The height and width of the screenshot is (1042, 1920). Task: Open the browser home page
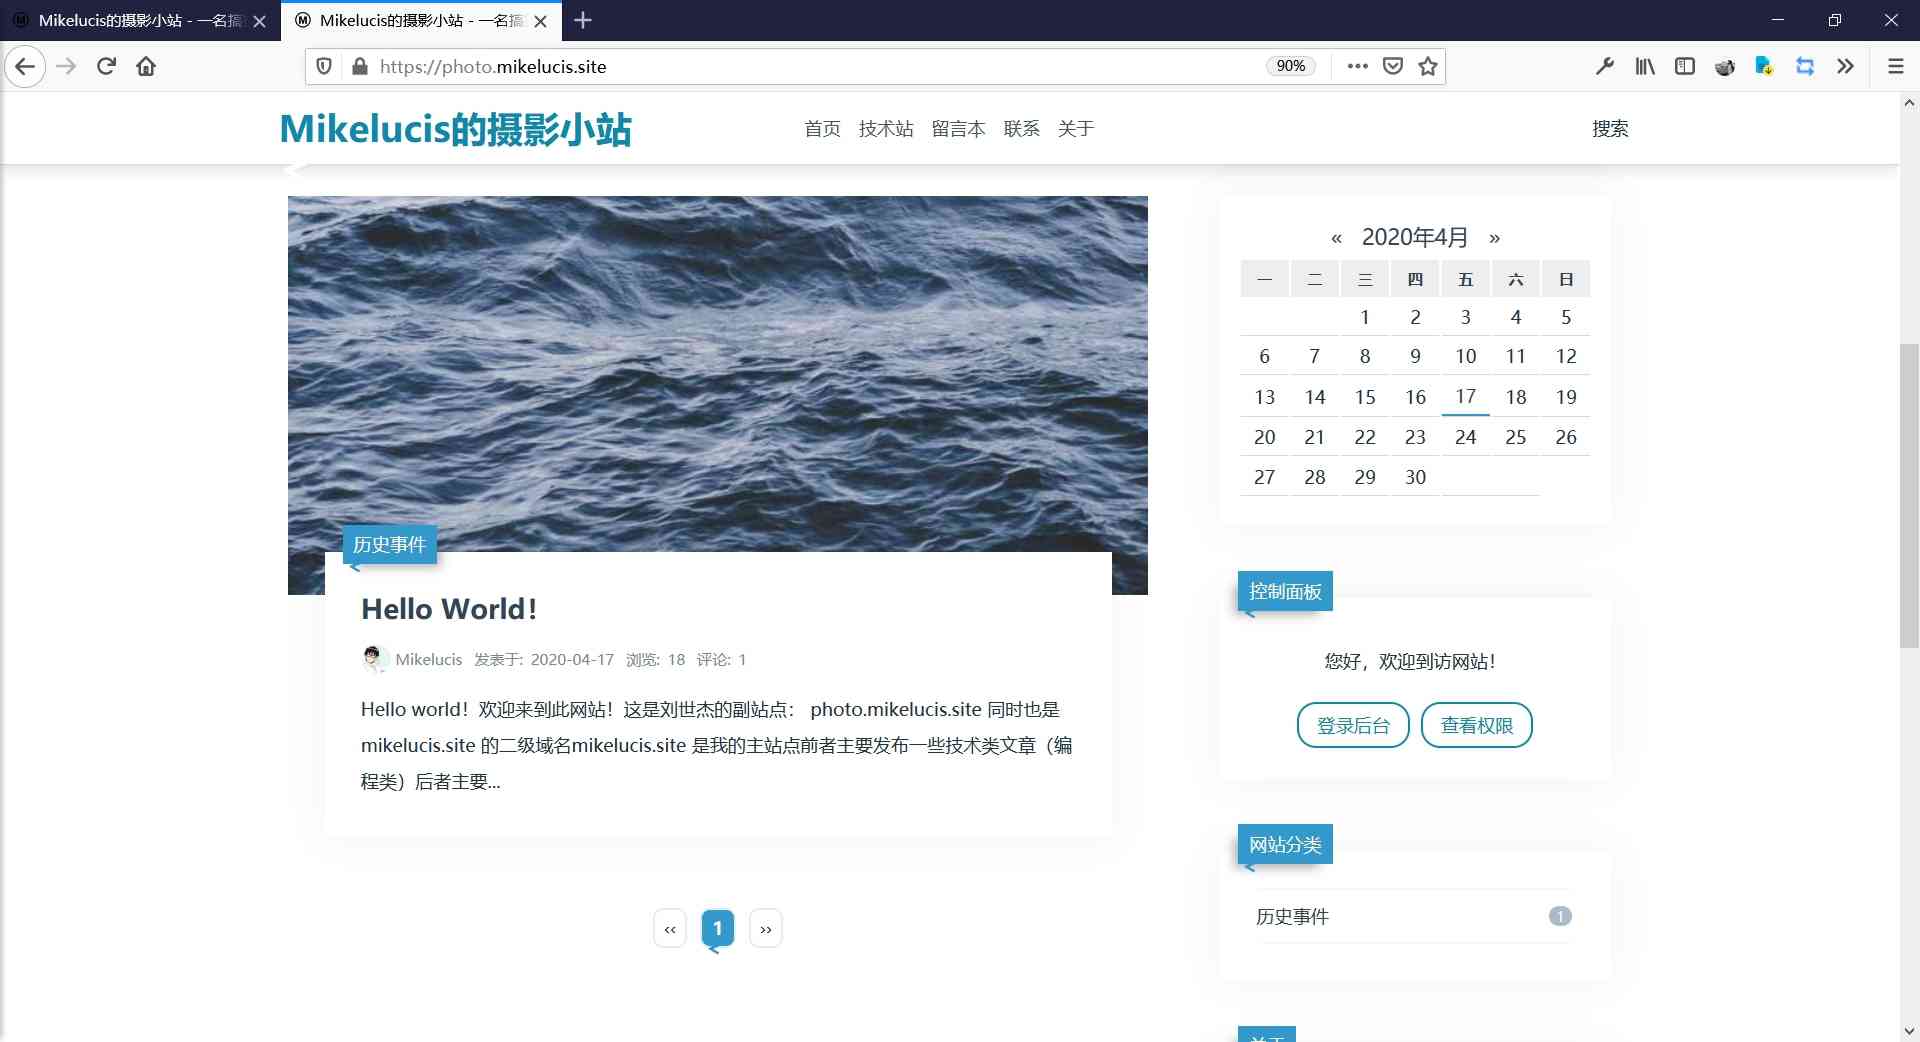pyautogui.click(x=146, y=67)
